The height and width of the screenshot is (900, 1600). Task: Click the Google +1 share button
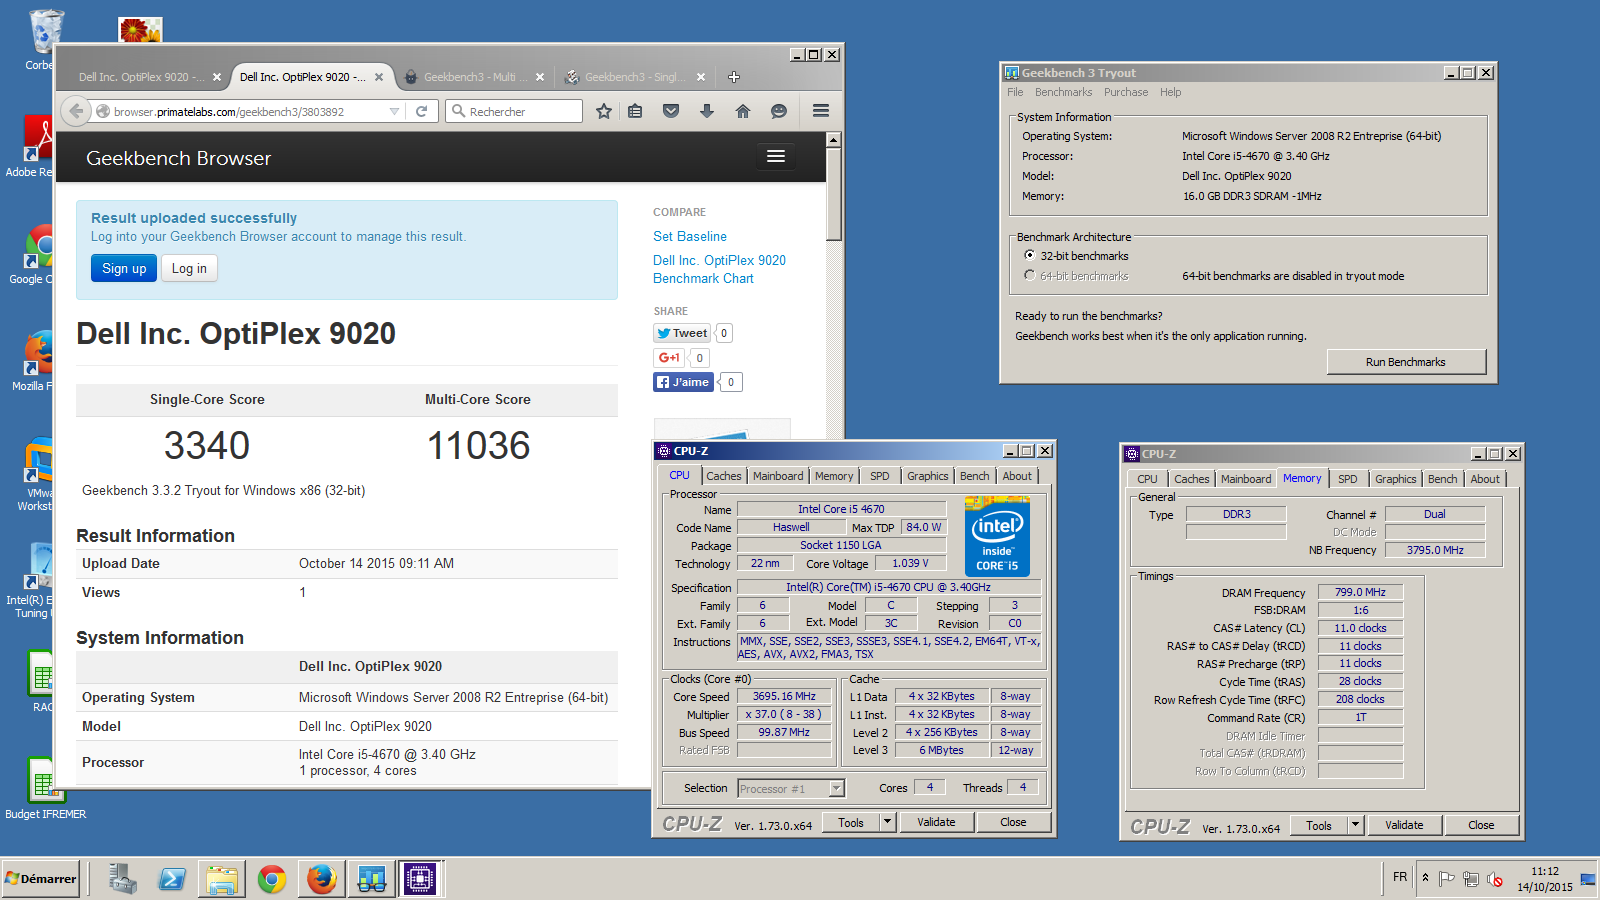click(669, 358)
